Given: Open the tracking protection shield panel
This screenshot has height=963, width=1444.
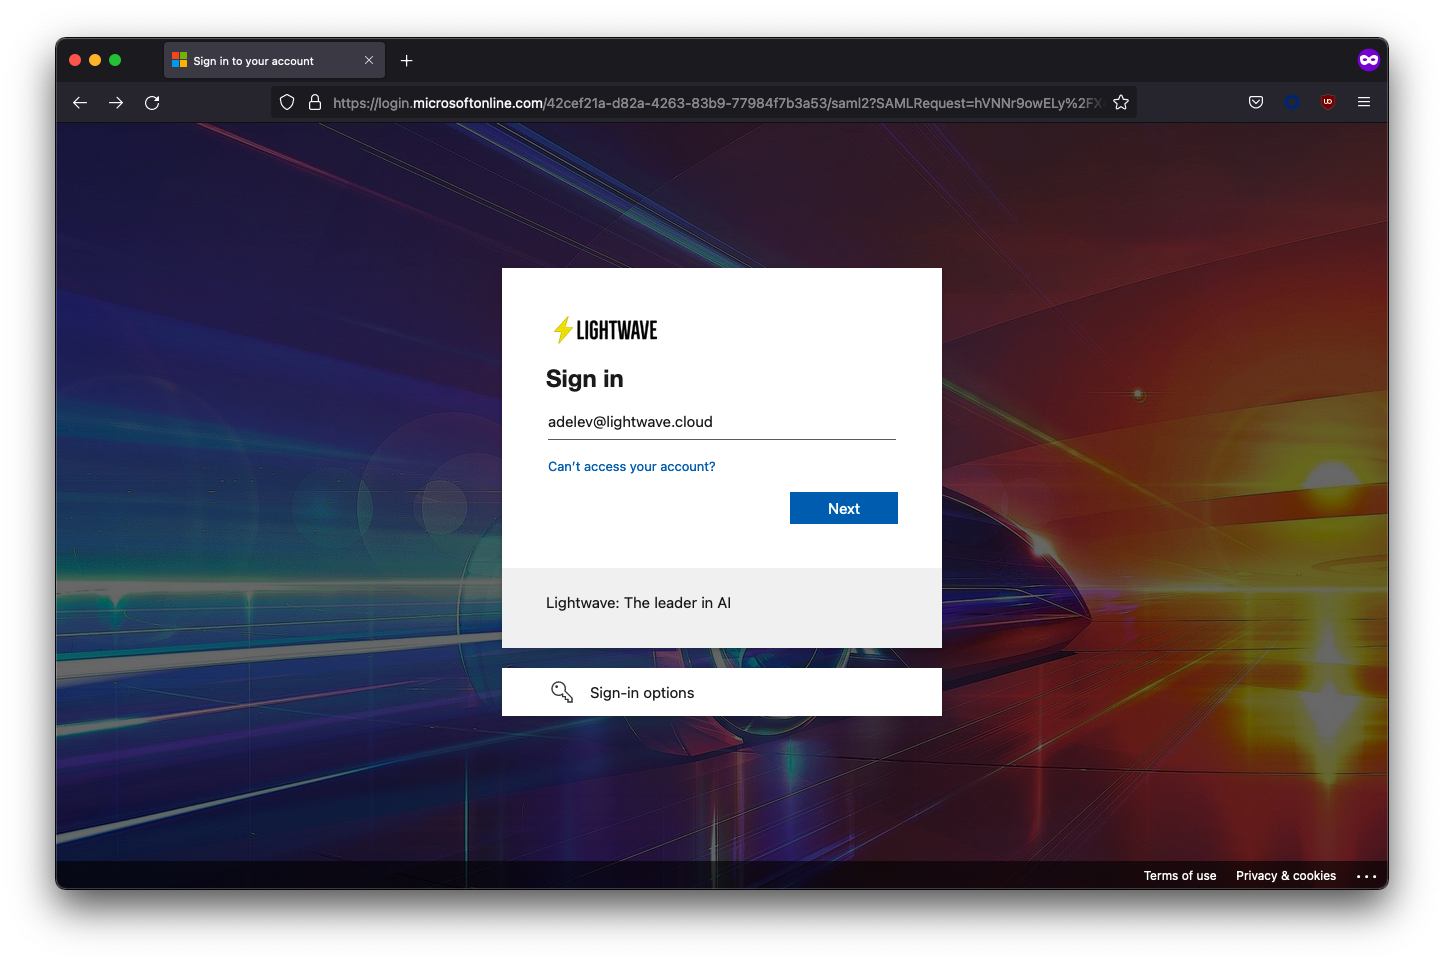Looking at the screenshot, I should pyautogui.click(x=287, y=102).
